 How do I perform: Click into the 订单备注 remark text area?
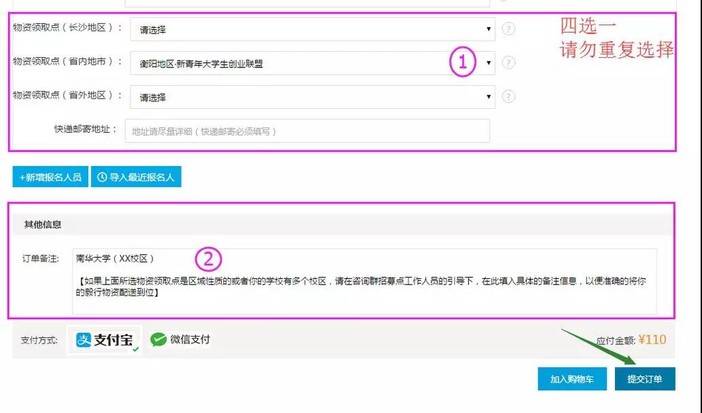(365, 281)
